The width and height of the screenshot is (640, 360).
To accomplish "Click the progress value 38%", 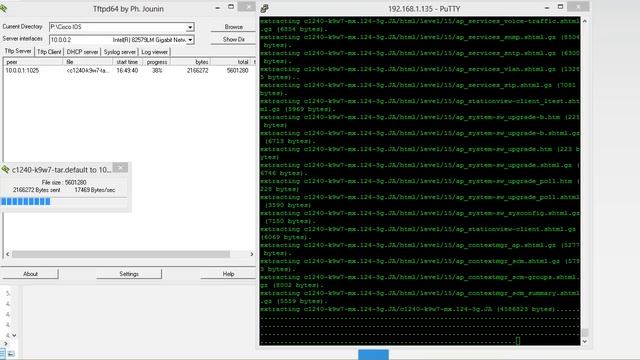I will tap(157, 71).
